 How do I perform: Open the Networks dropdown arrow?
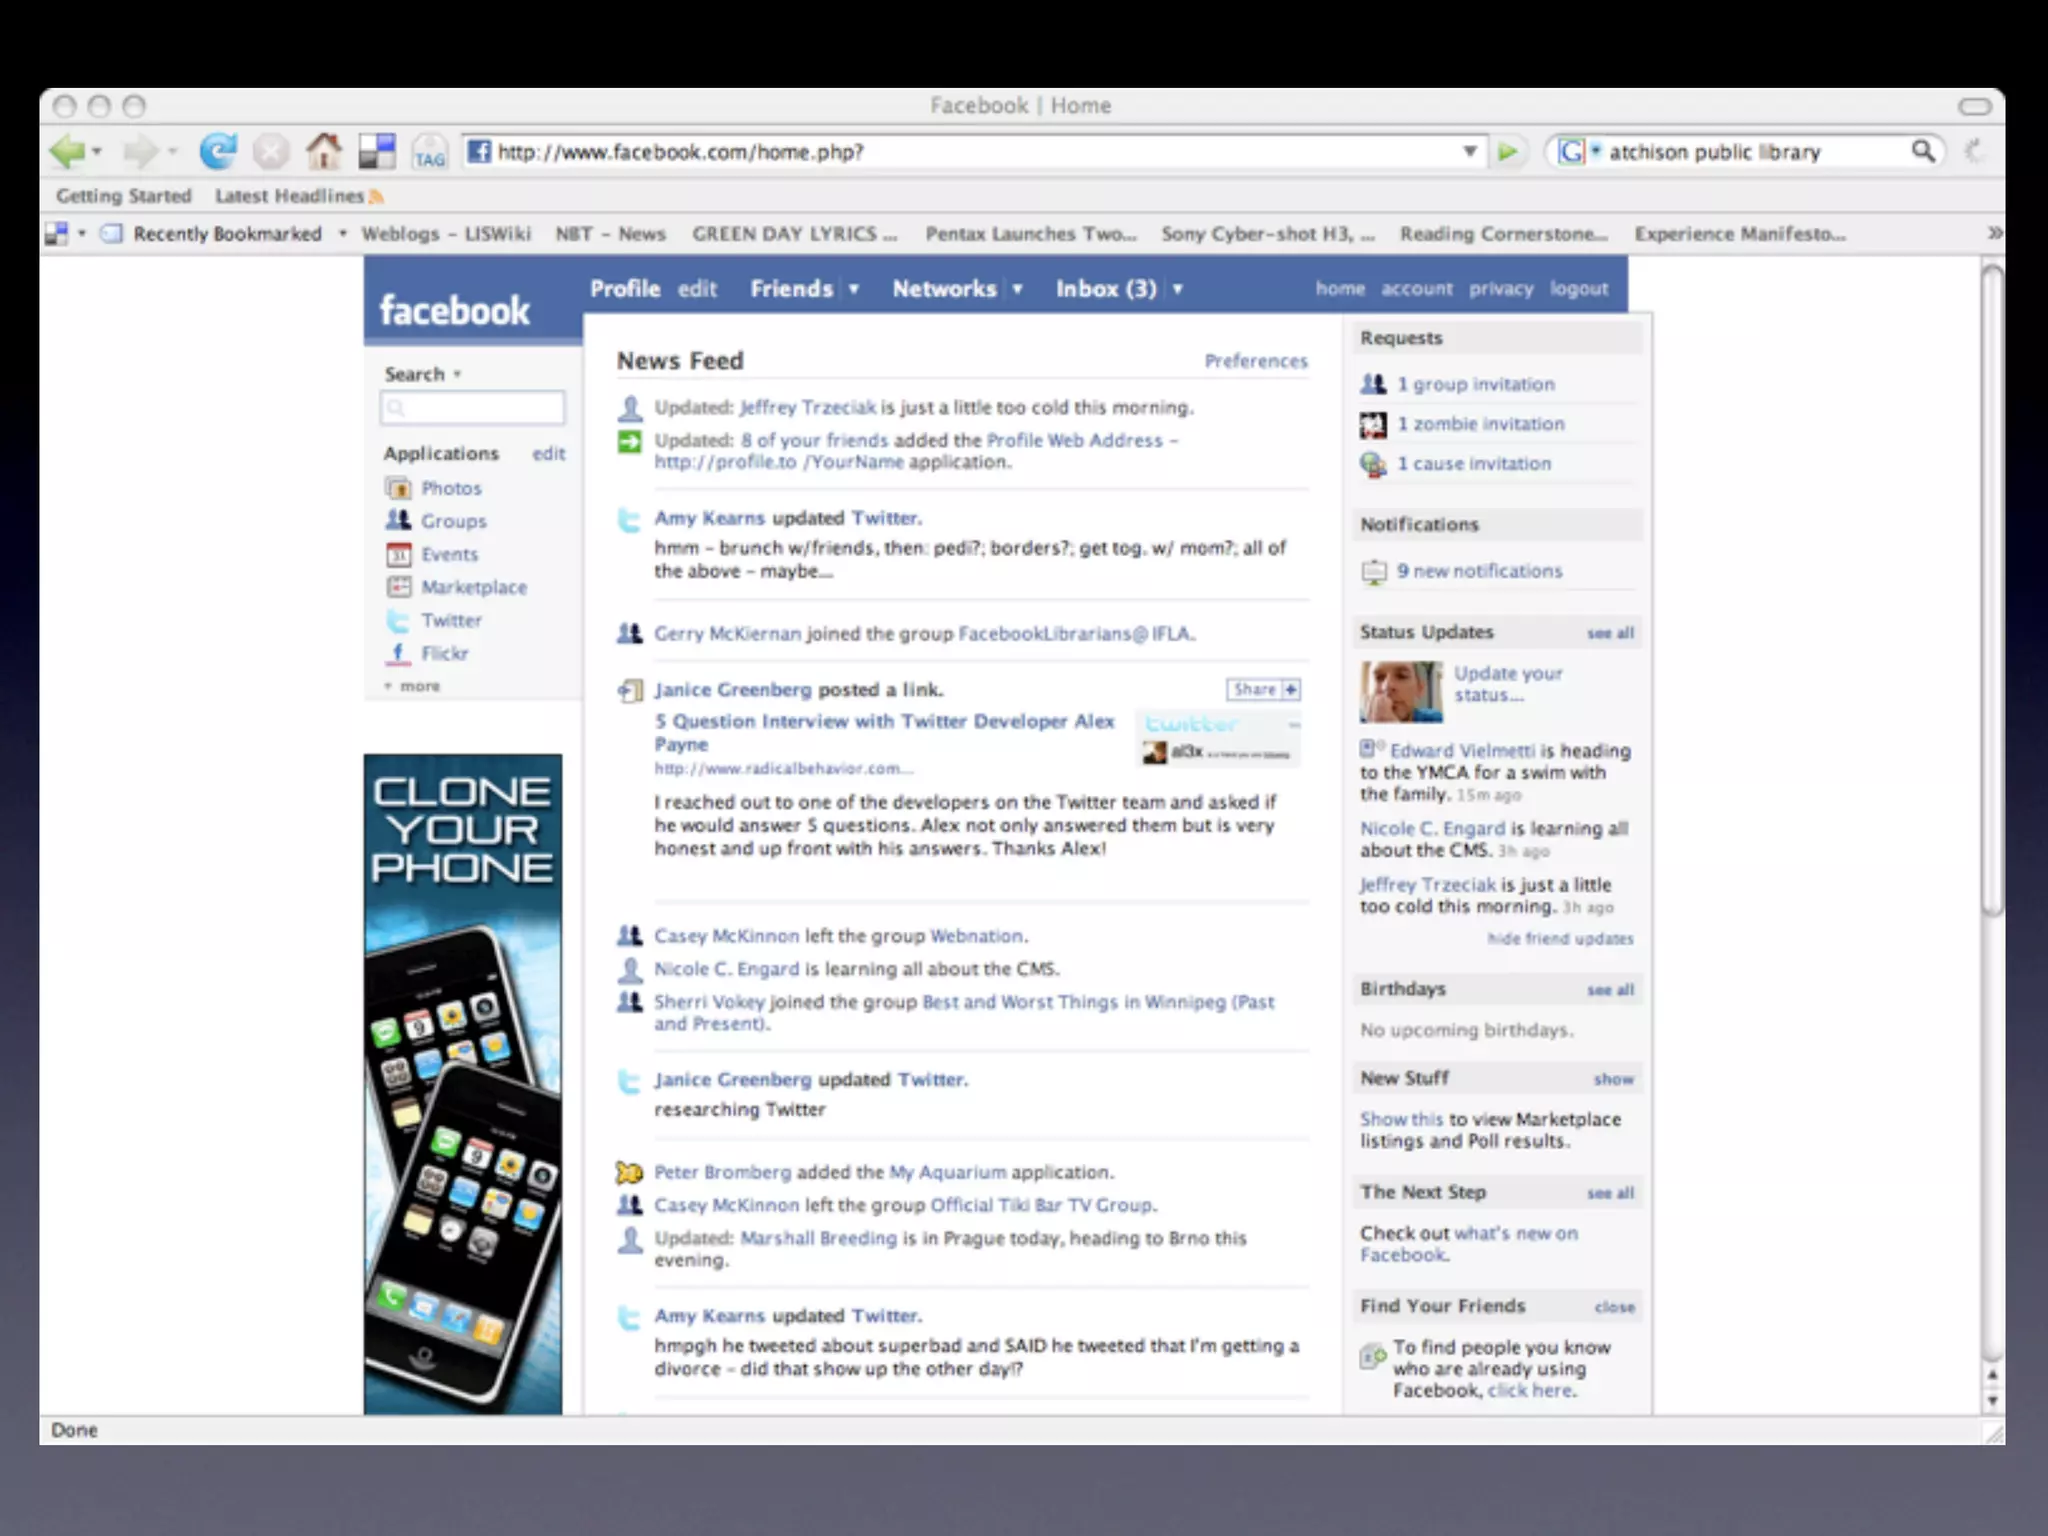(1017, 289)
